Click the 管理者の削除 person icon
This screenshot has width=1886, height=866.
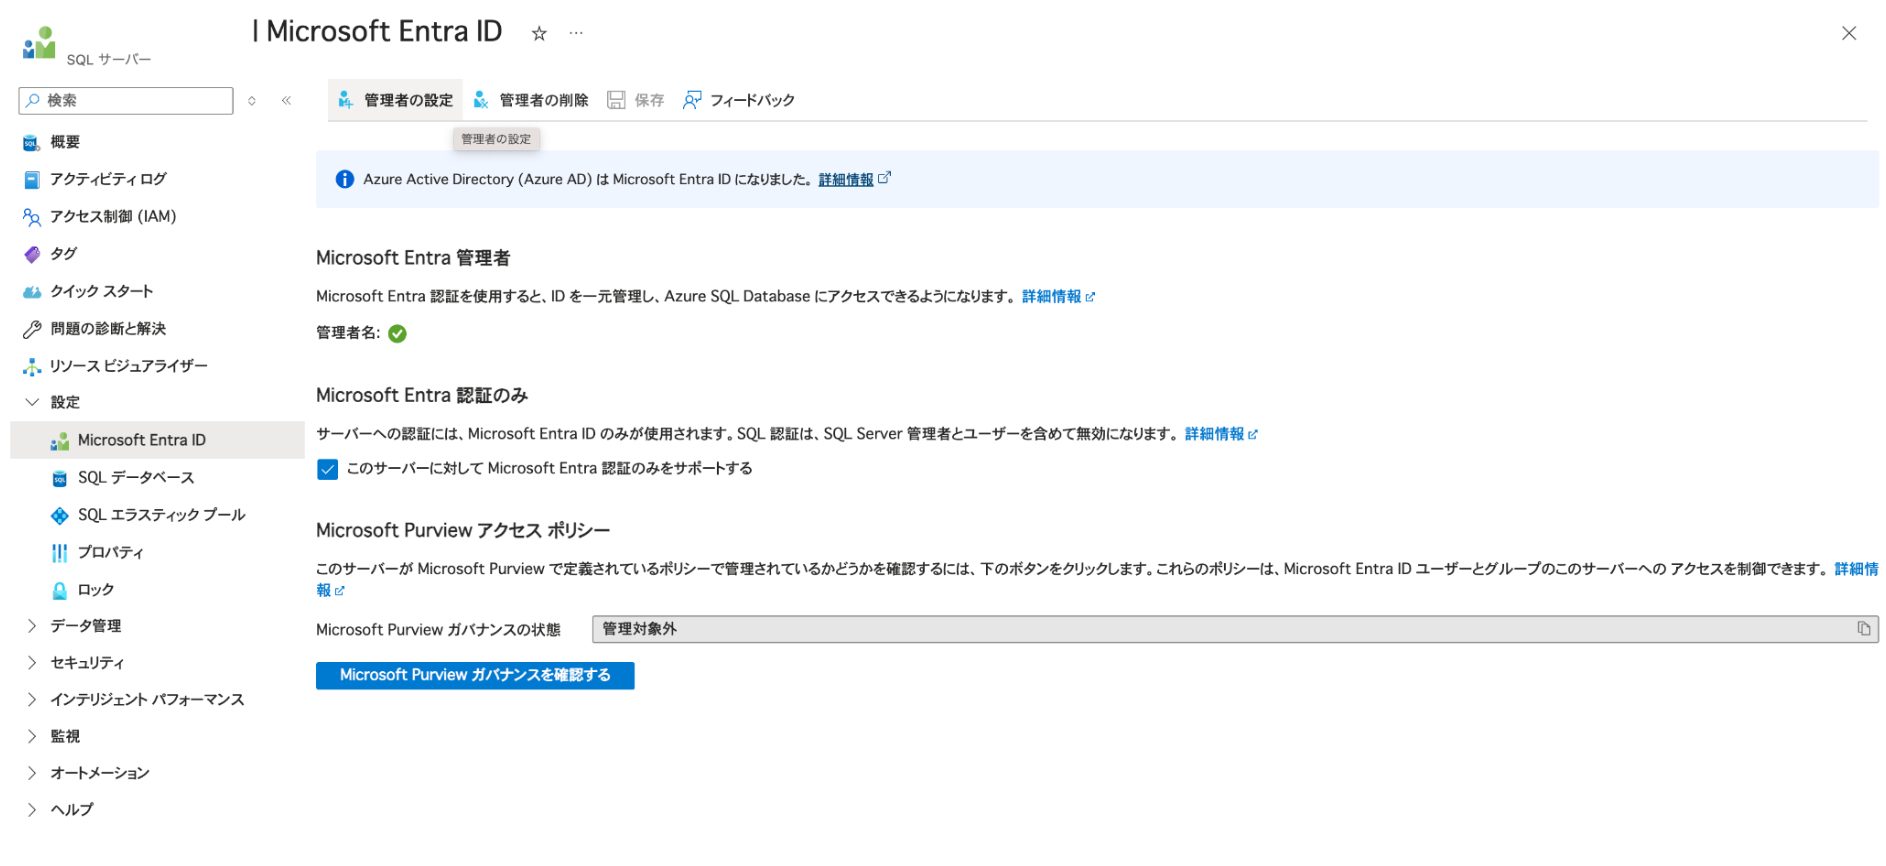tap(481, 100)
